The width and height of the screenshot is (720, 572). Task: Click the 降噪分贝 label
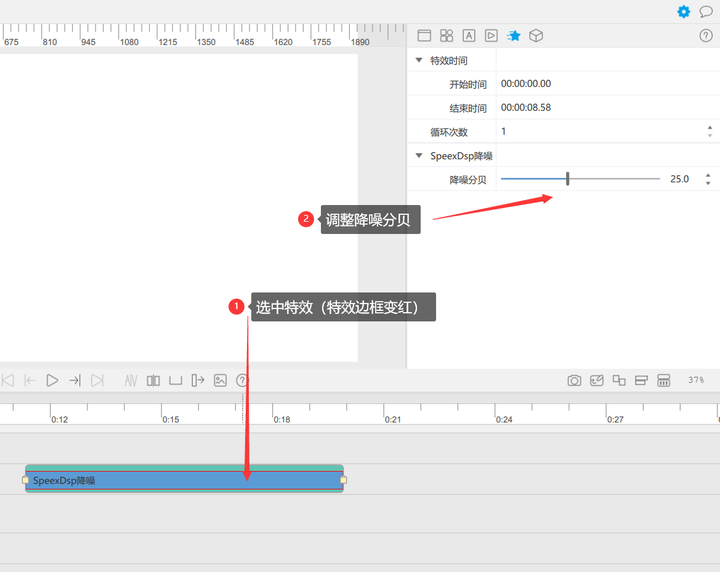(x=467, y=179)
